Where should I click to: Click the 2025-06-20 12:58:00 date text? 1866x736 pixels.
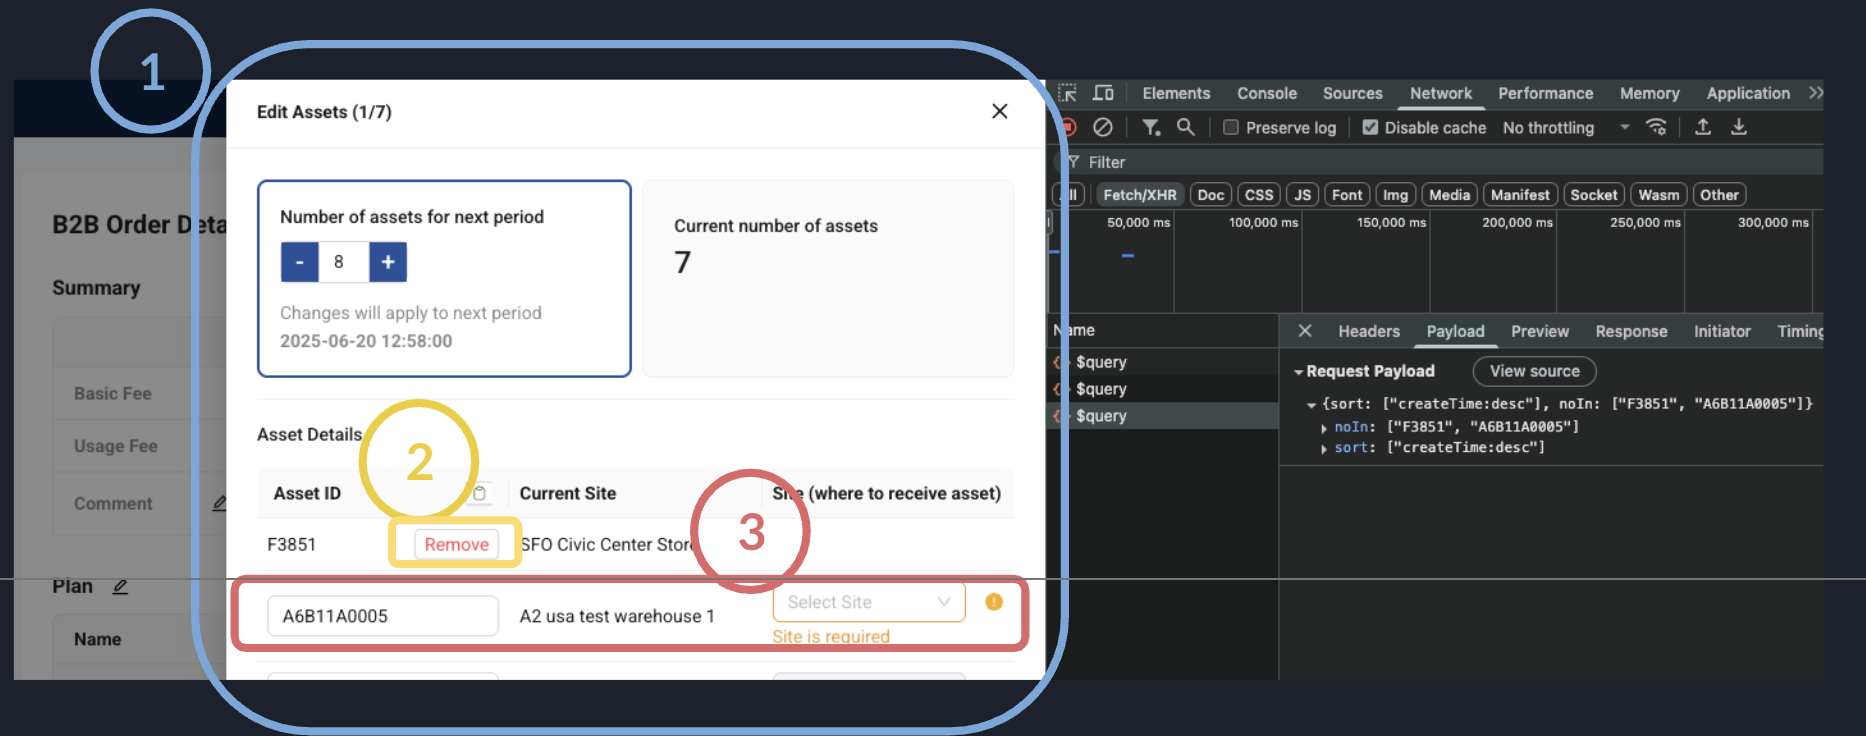(x=366, y=341)
